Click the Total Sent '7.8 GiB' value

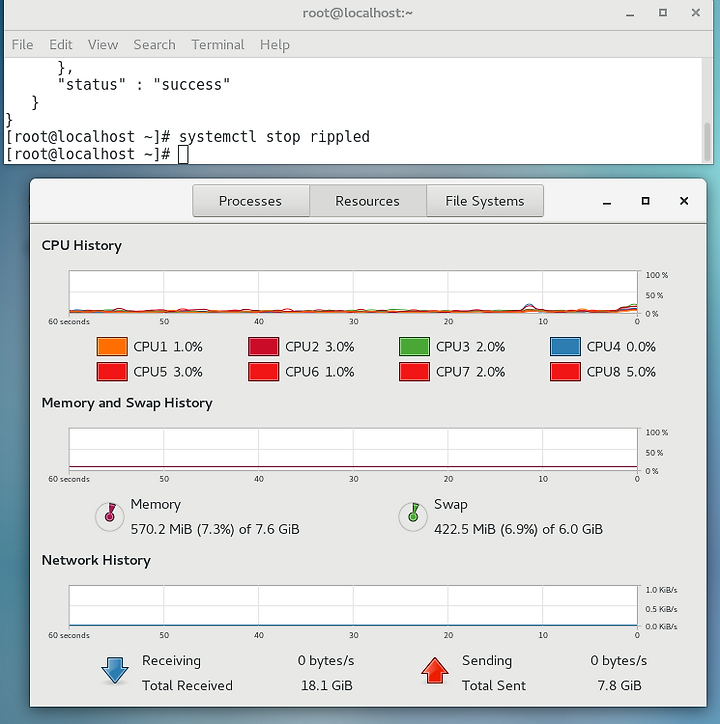pyautogui.click(x=619, y=686)
